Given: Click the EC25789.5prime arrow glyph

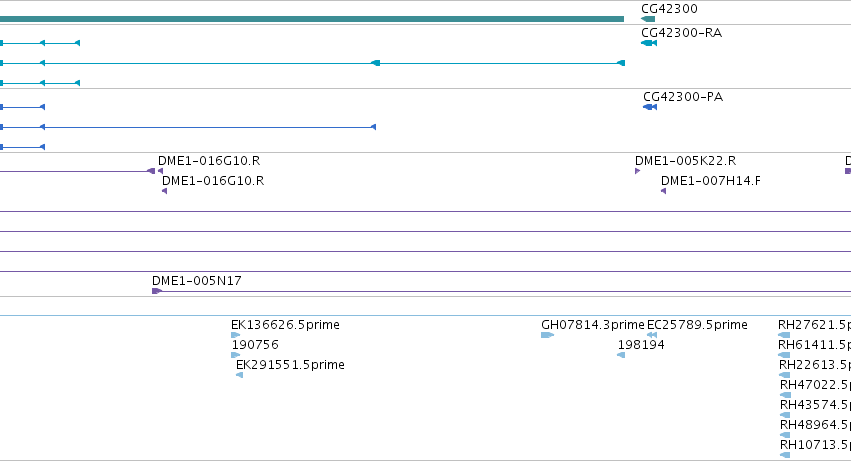Looking at the screenshot, I should (x=652, y=335).
